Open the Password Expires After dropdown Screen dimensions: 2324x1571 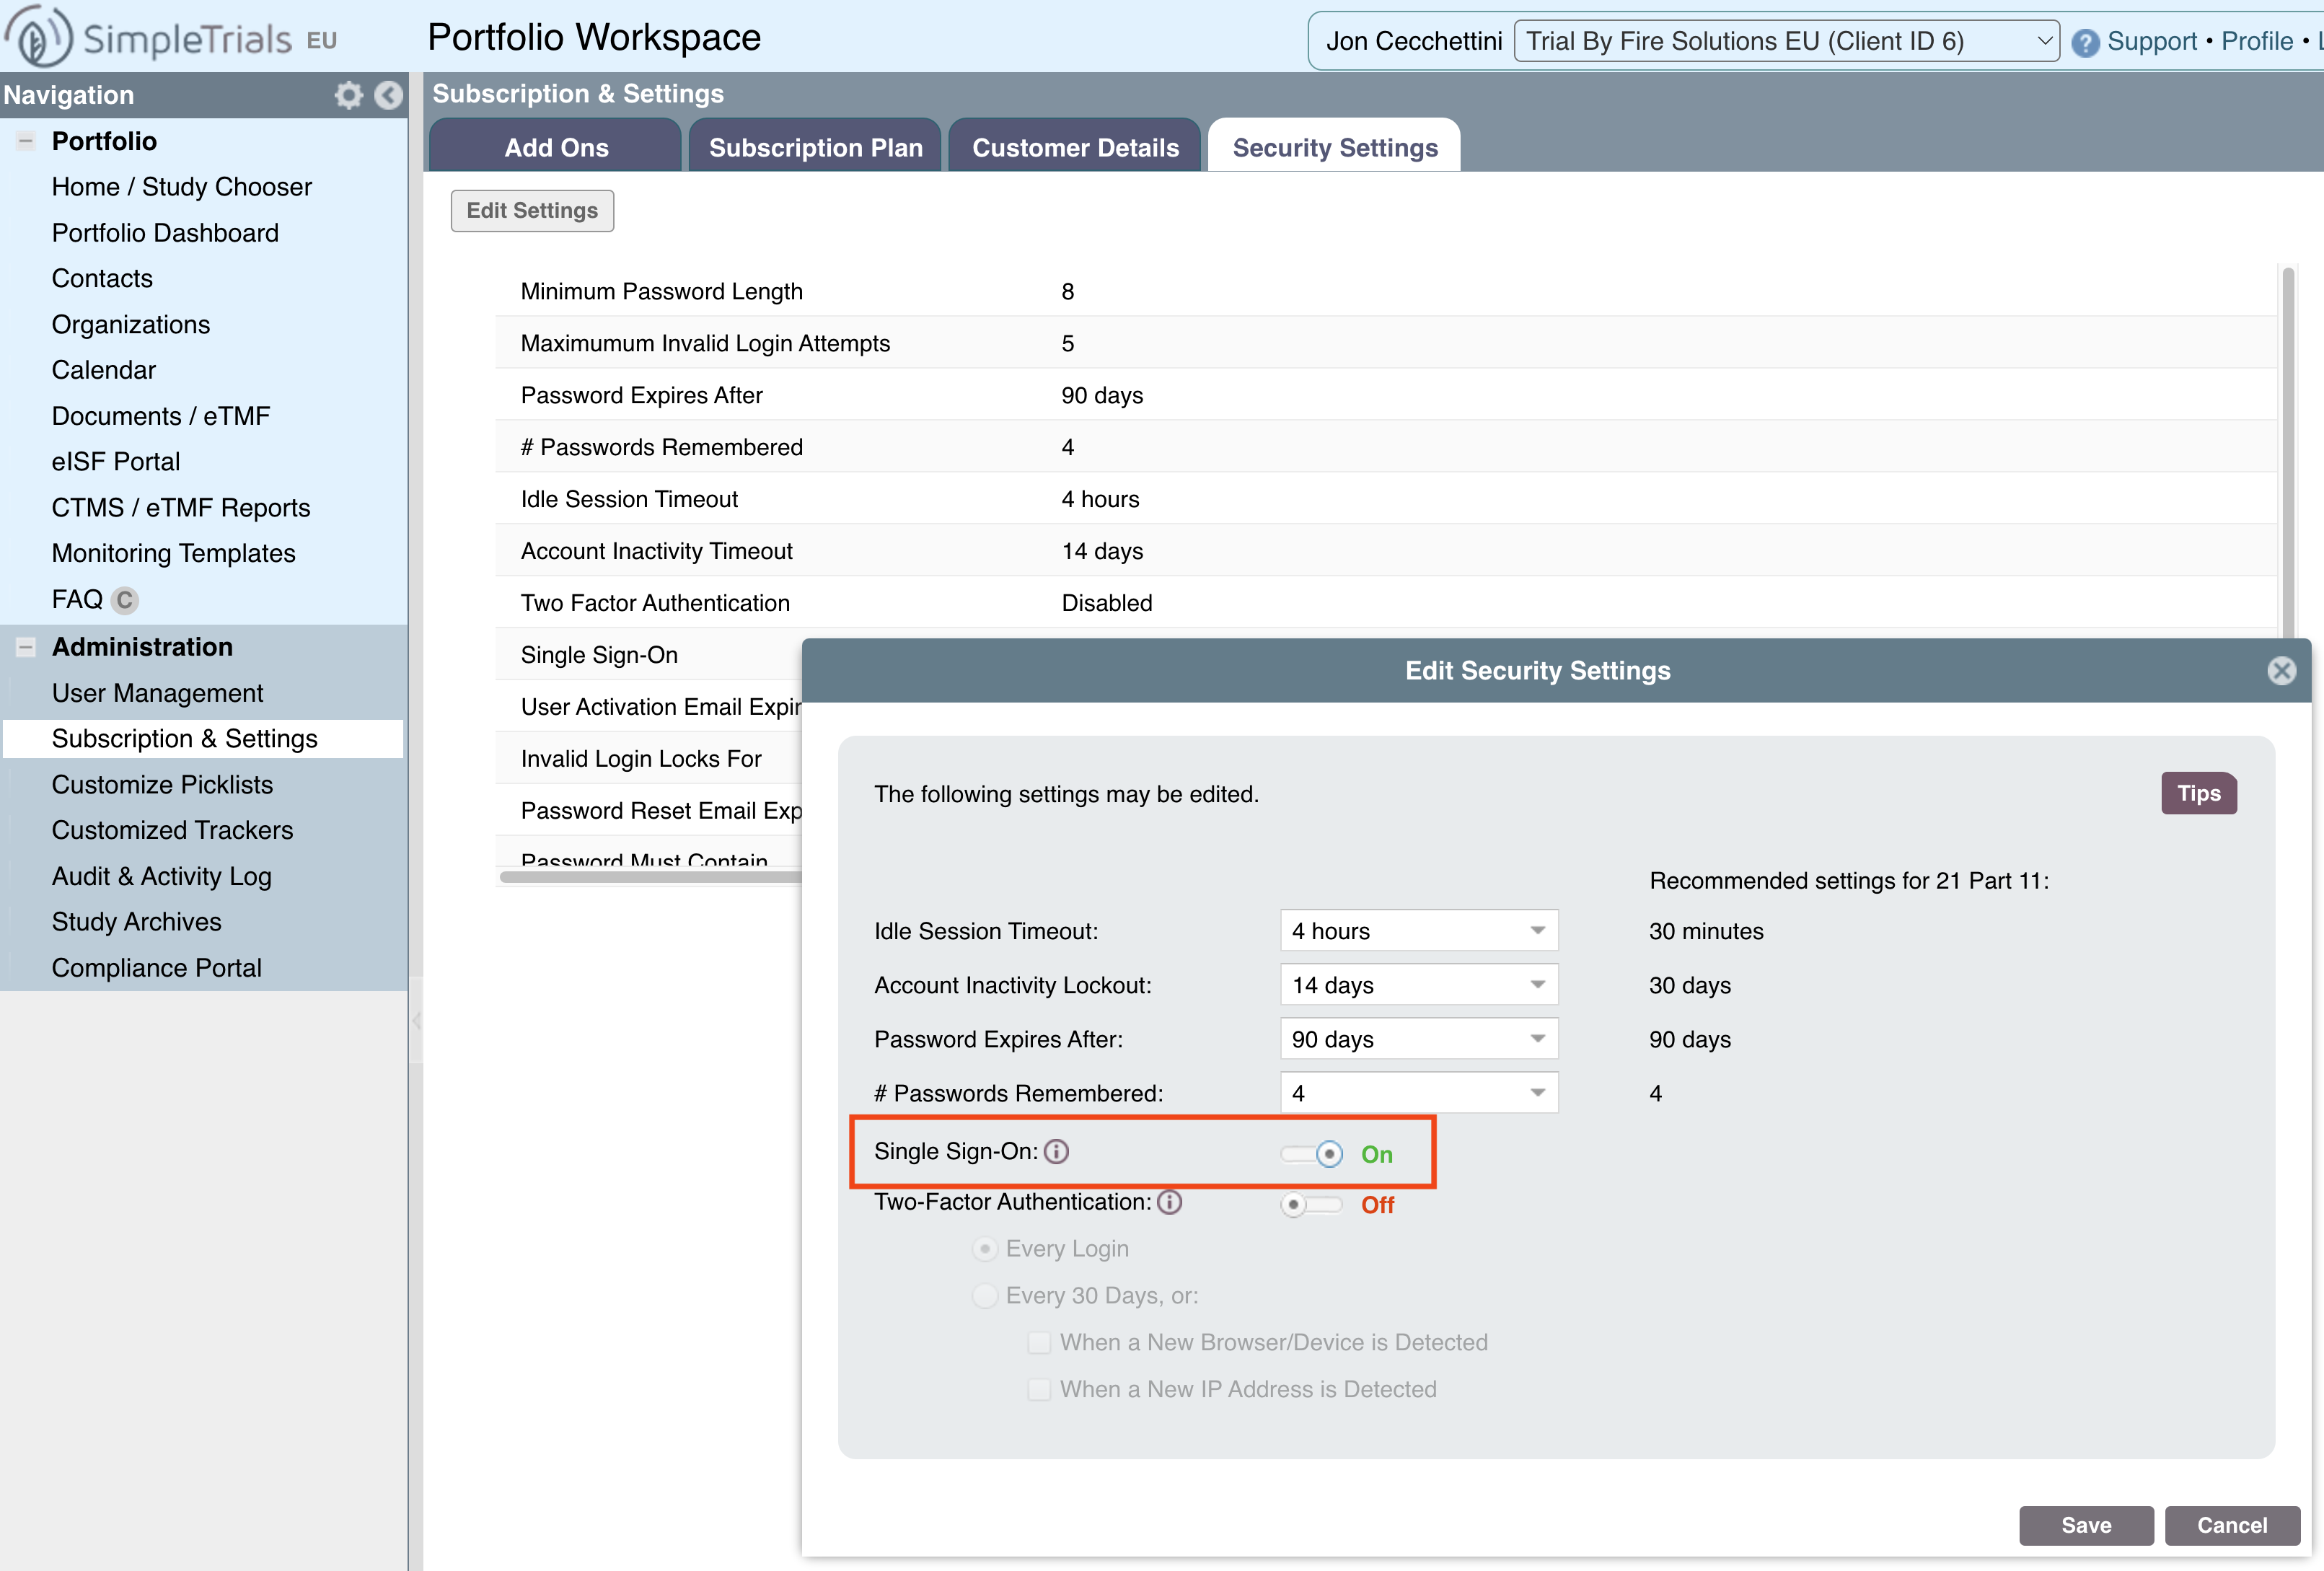1416,1038
